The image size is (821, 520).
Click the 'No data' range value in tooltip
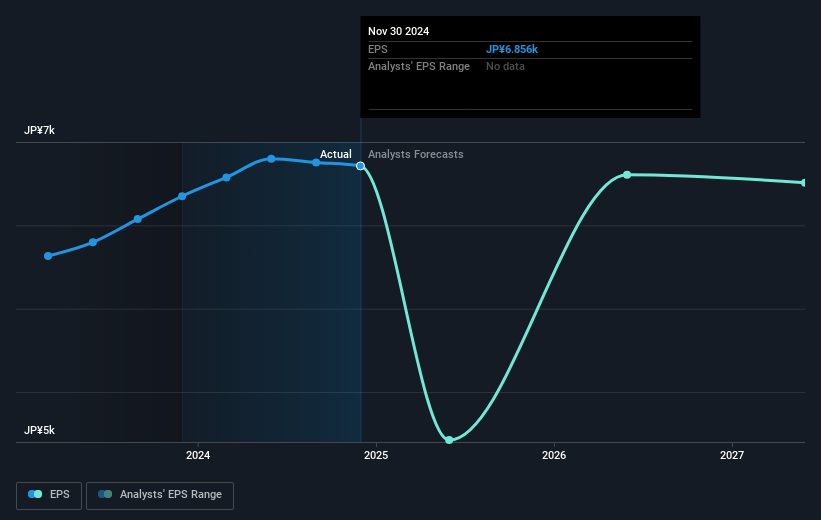505,67
